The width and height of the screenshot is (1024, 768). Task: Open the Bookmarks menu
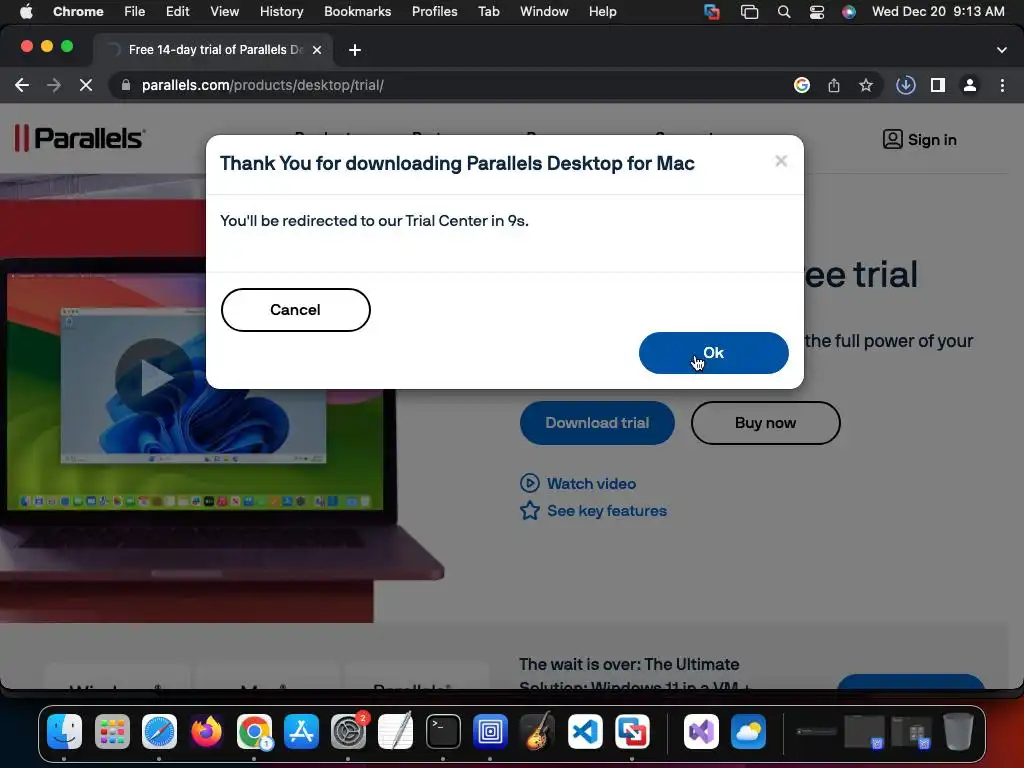(357, 12)
